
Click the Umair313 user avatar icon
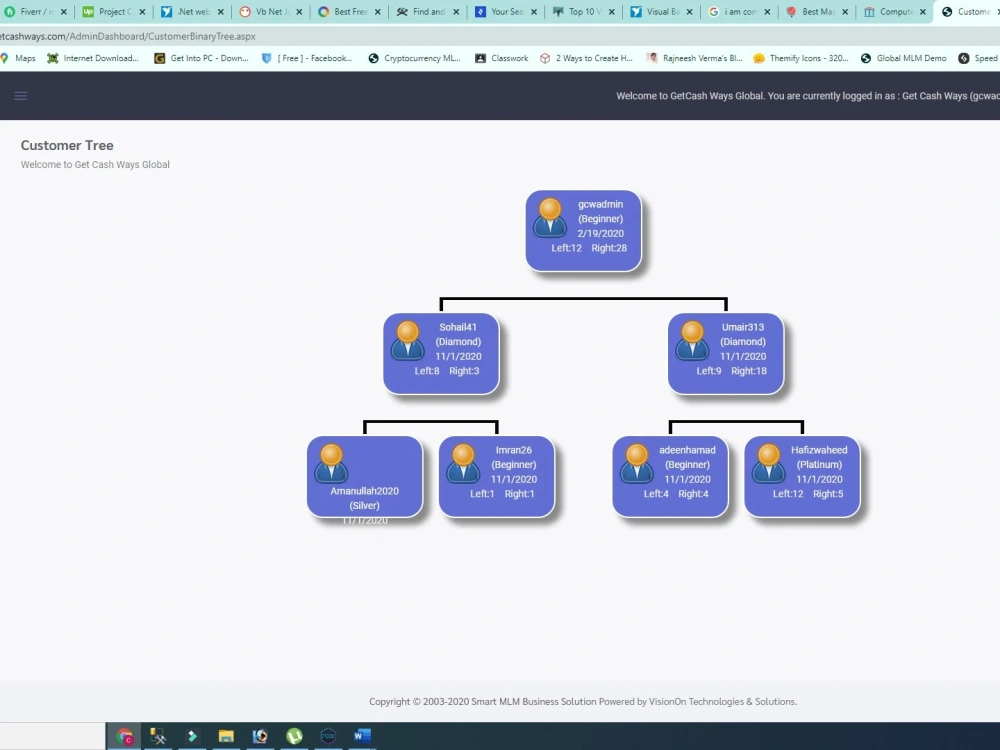point(692,340)
